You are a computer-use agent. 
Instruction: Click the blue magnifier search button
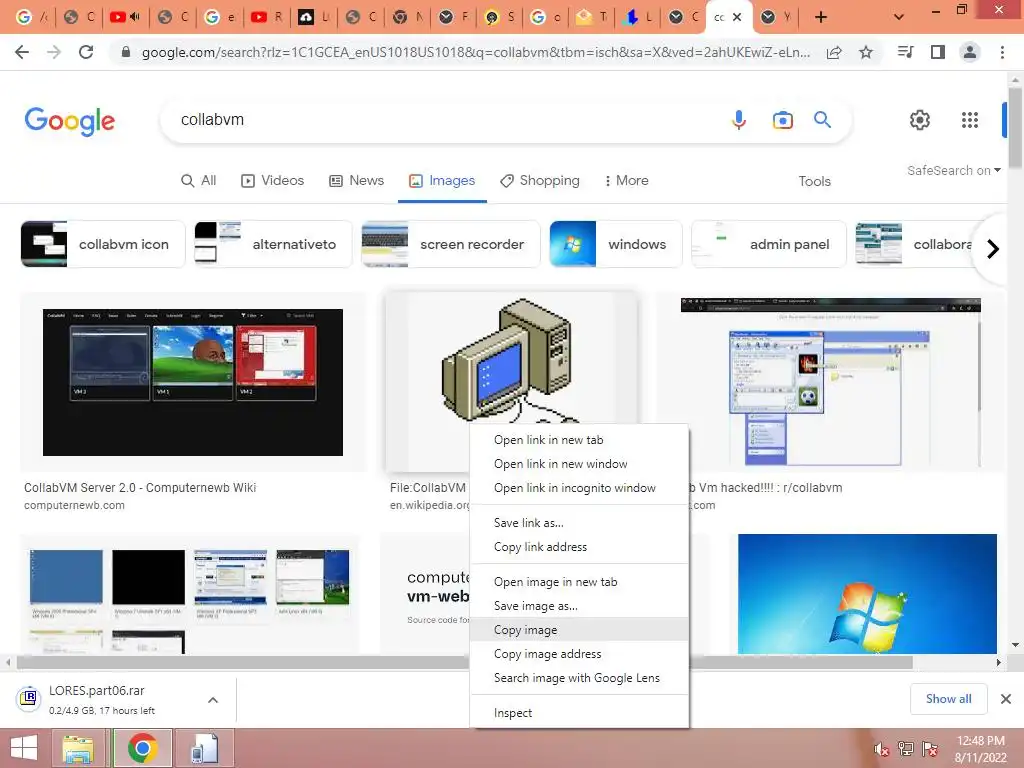click(x=822, y=120)
